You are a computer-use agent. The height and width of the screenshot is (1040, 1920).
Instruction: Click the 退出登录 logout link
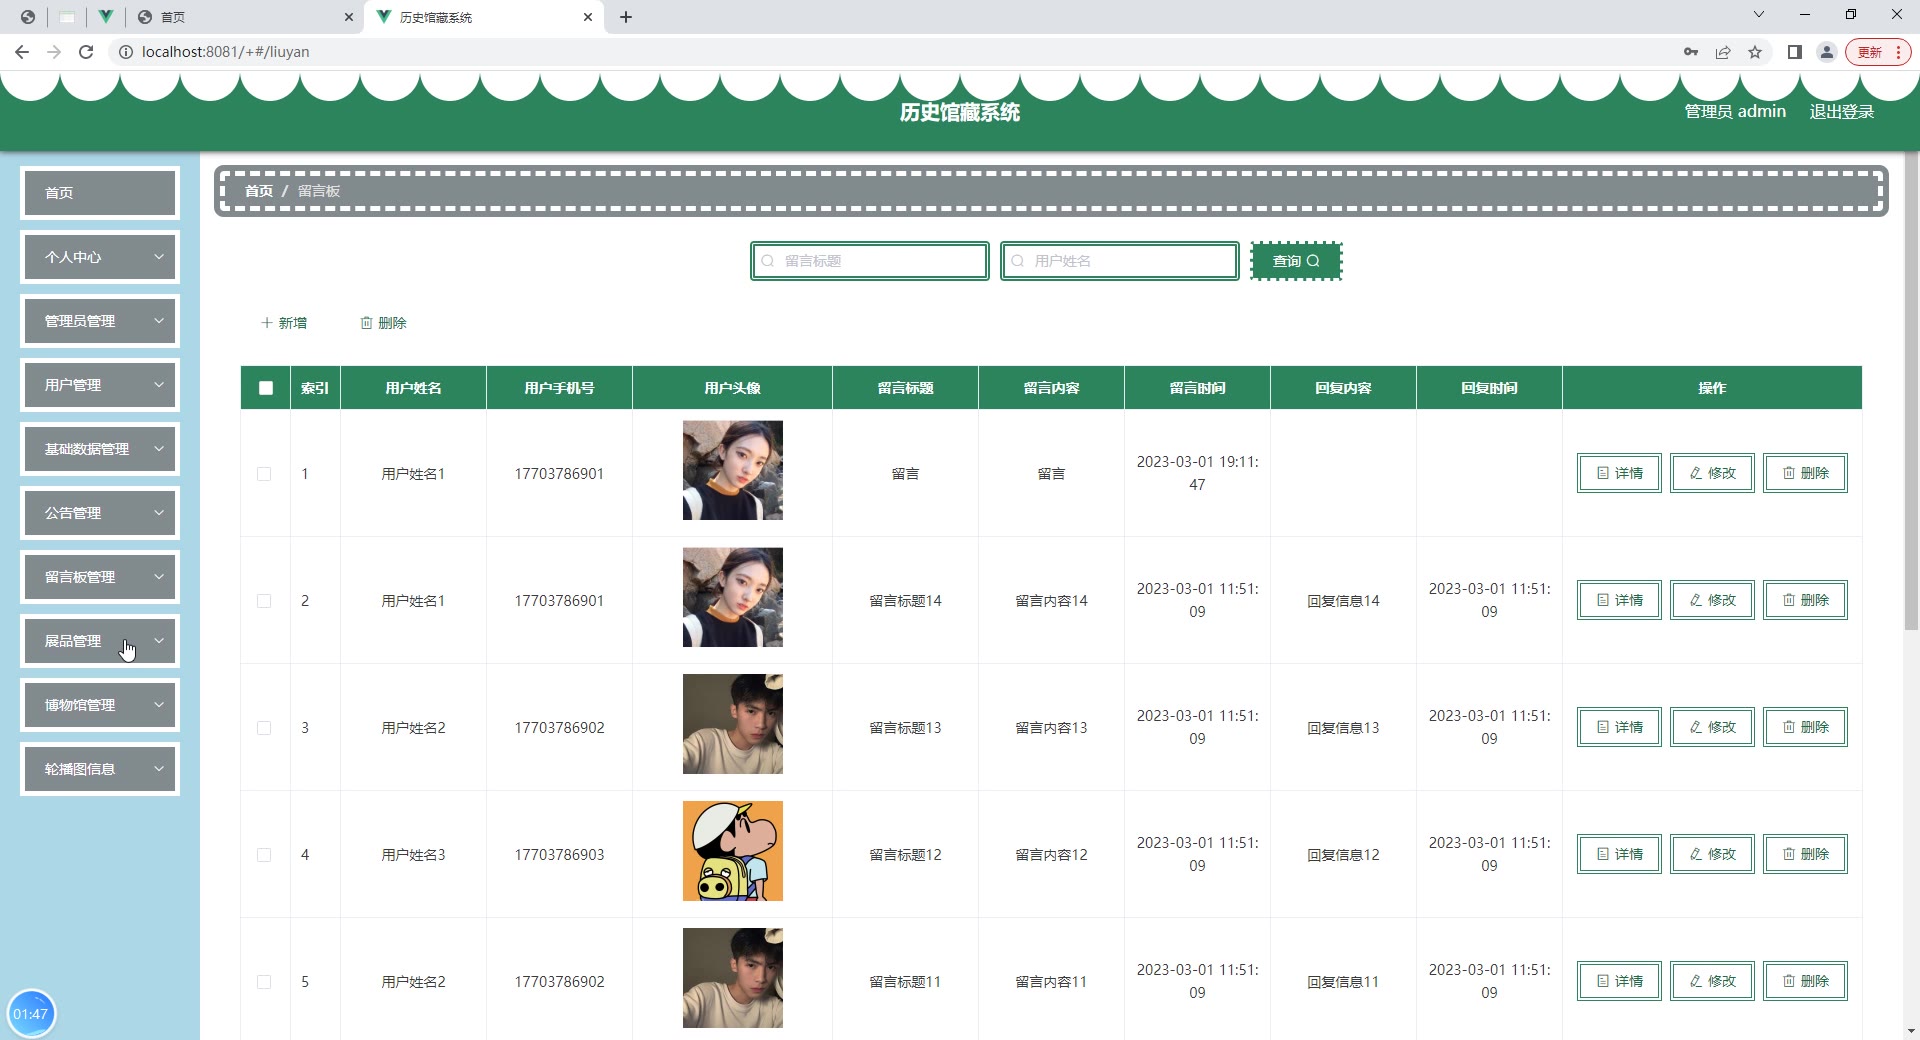pos(1842,111)
